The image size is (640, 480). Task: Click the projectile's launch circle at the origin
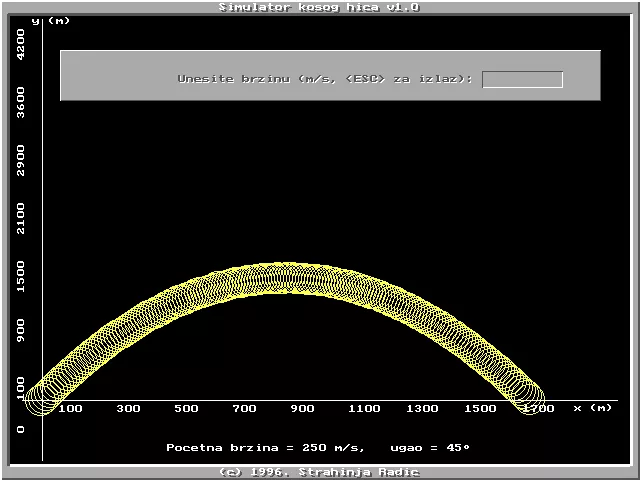42,400
